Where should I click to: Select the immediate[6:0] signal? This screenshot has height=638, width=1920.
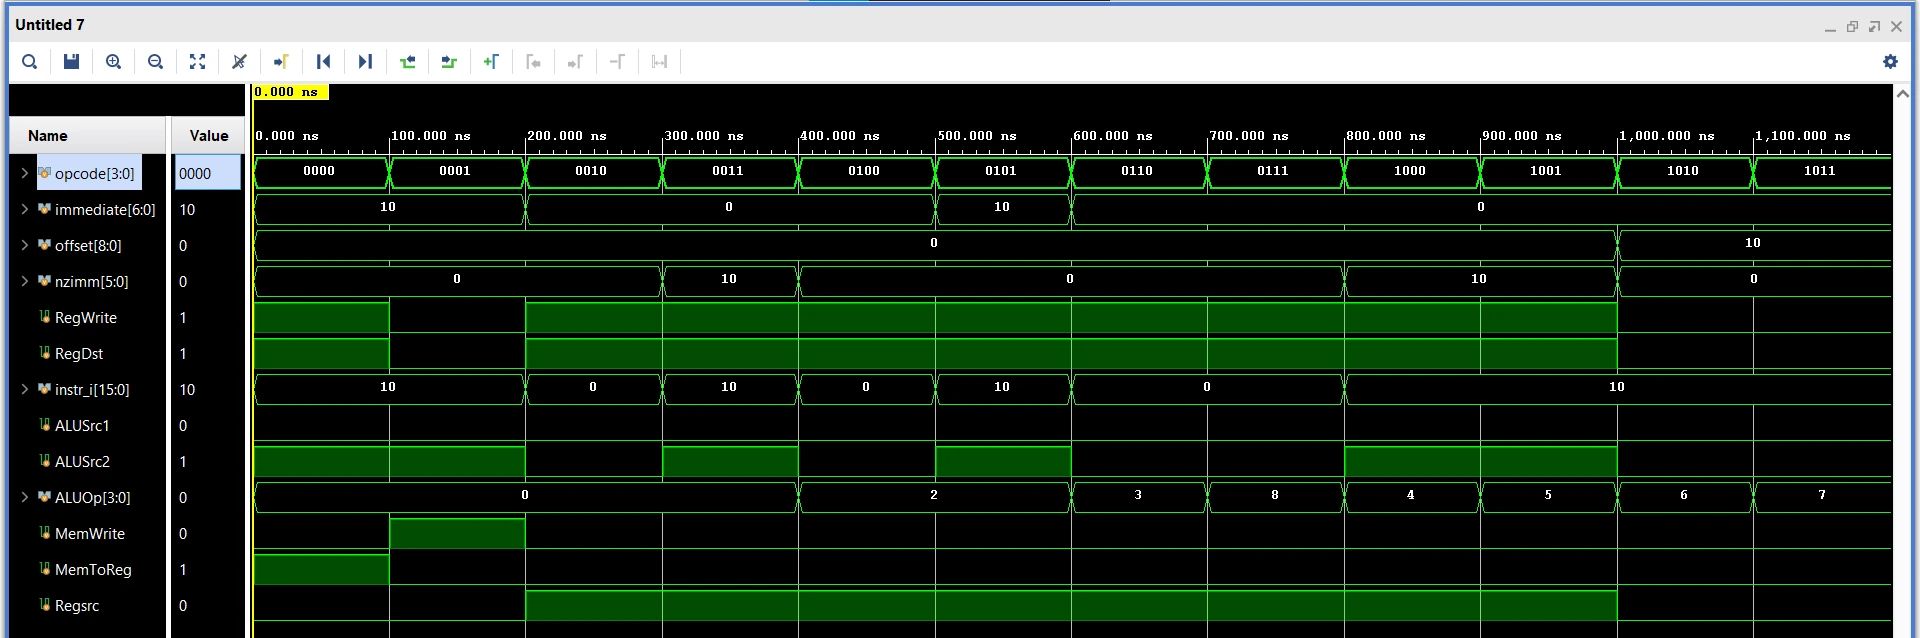[x=105, y=210]
